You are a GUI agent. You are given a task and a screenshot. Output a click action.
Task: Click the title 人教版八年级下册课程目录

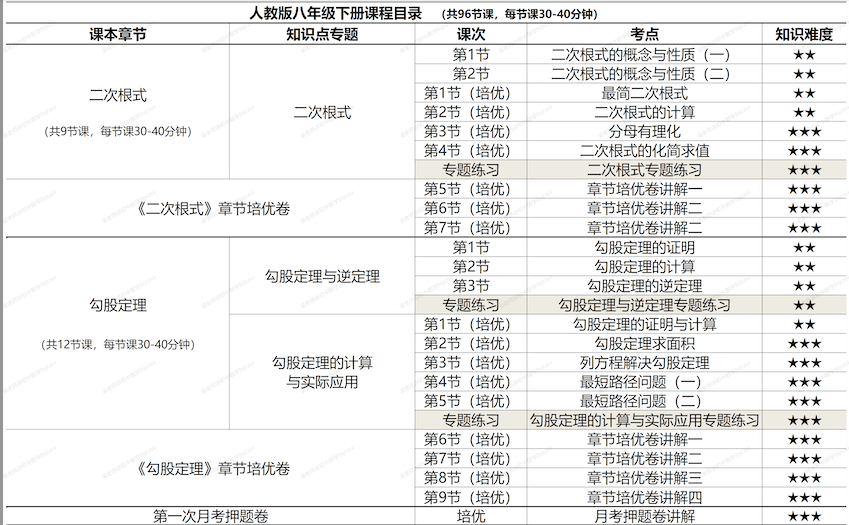[335, 13]
